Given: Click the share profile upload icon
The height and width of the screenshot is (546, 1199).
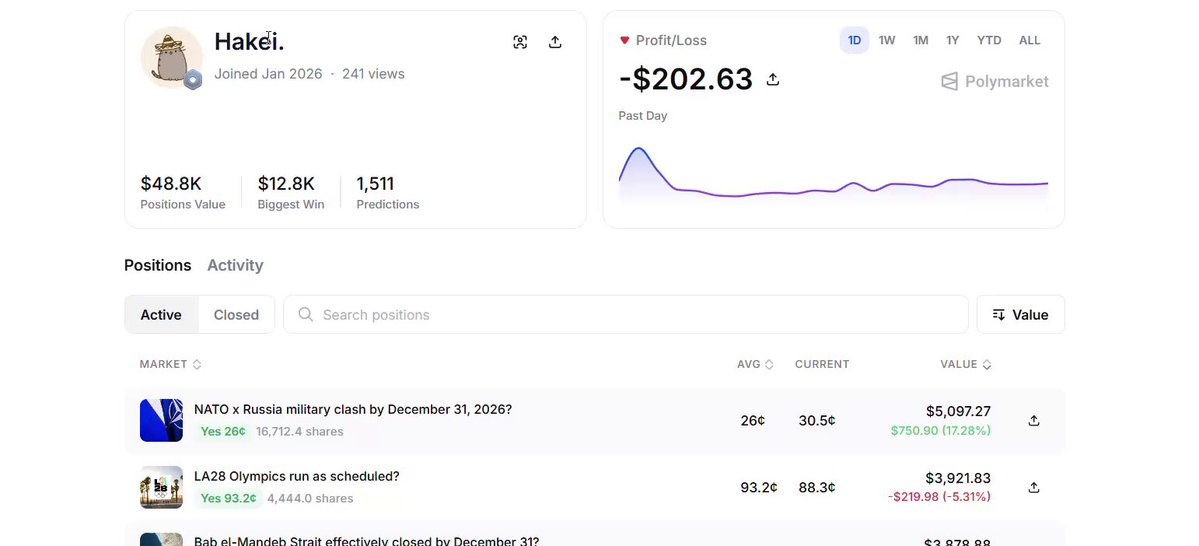Looking at the screenshot, I should click(x=555, y=42).
